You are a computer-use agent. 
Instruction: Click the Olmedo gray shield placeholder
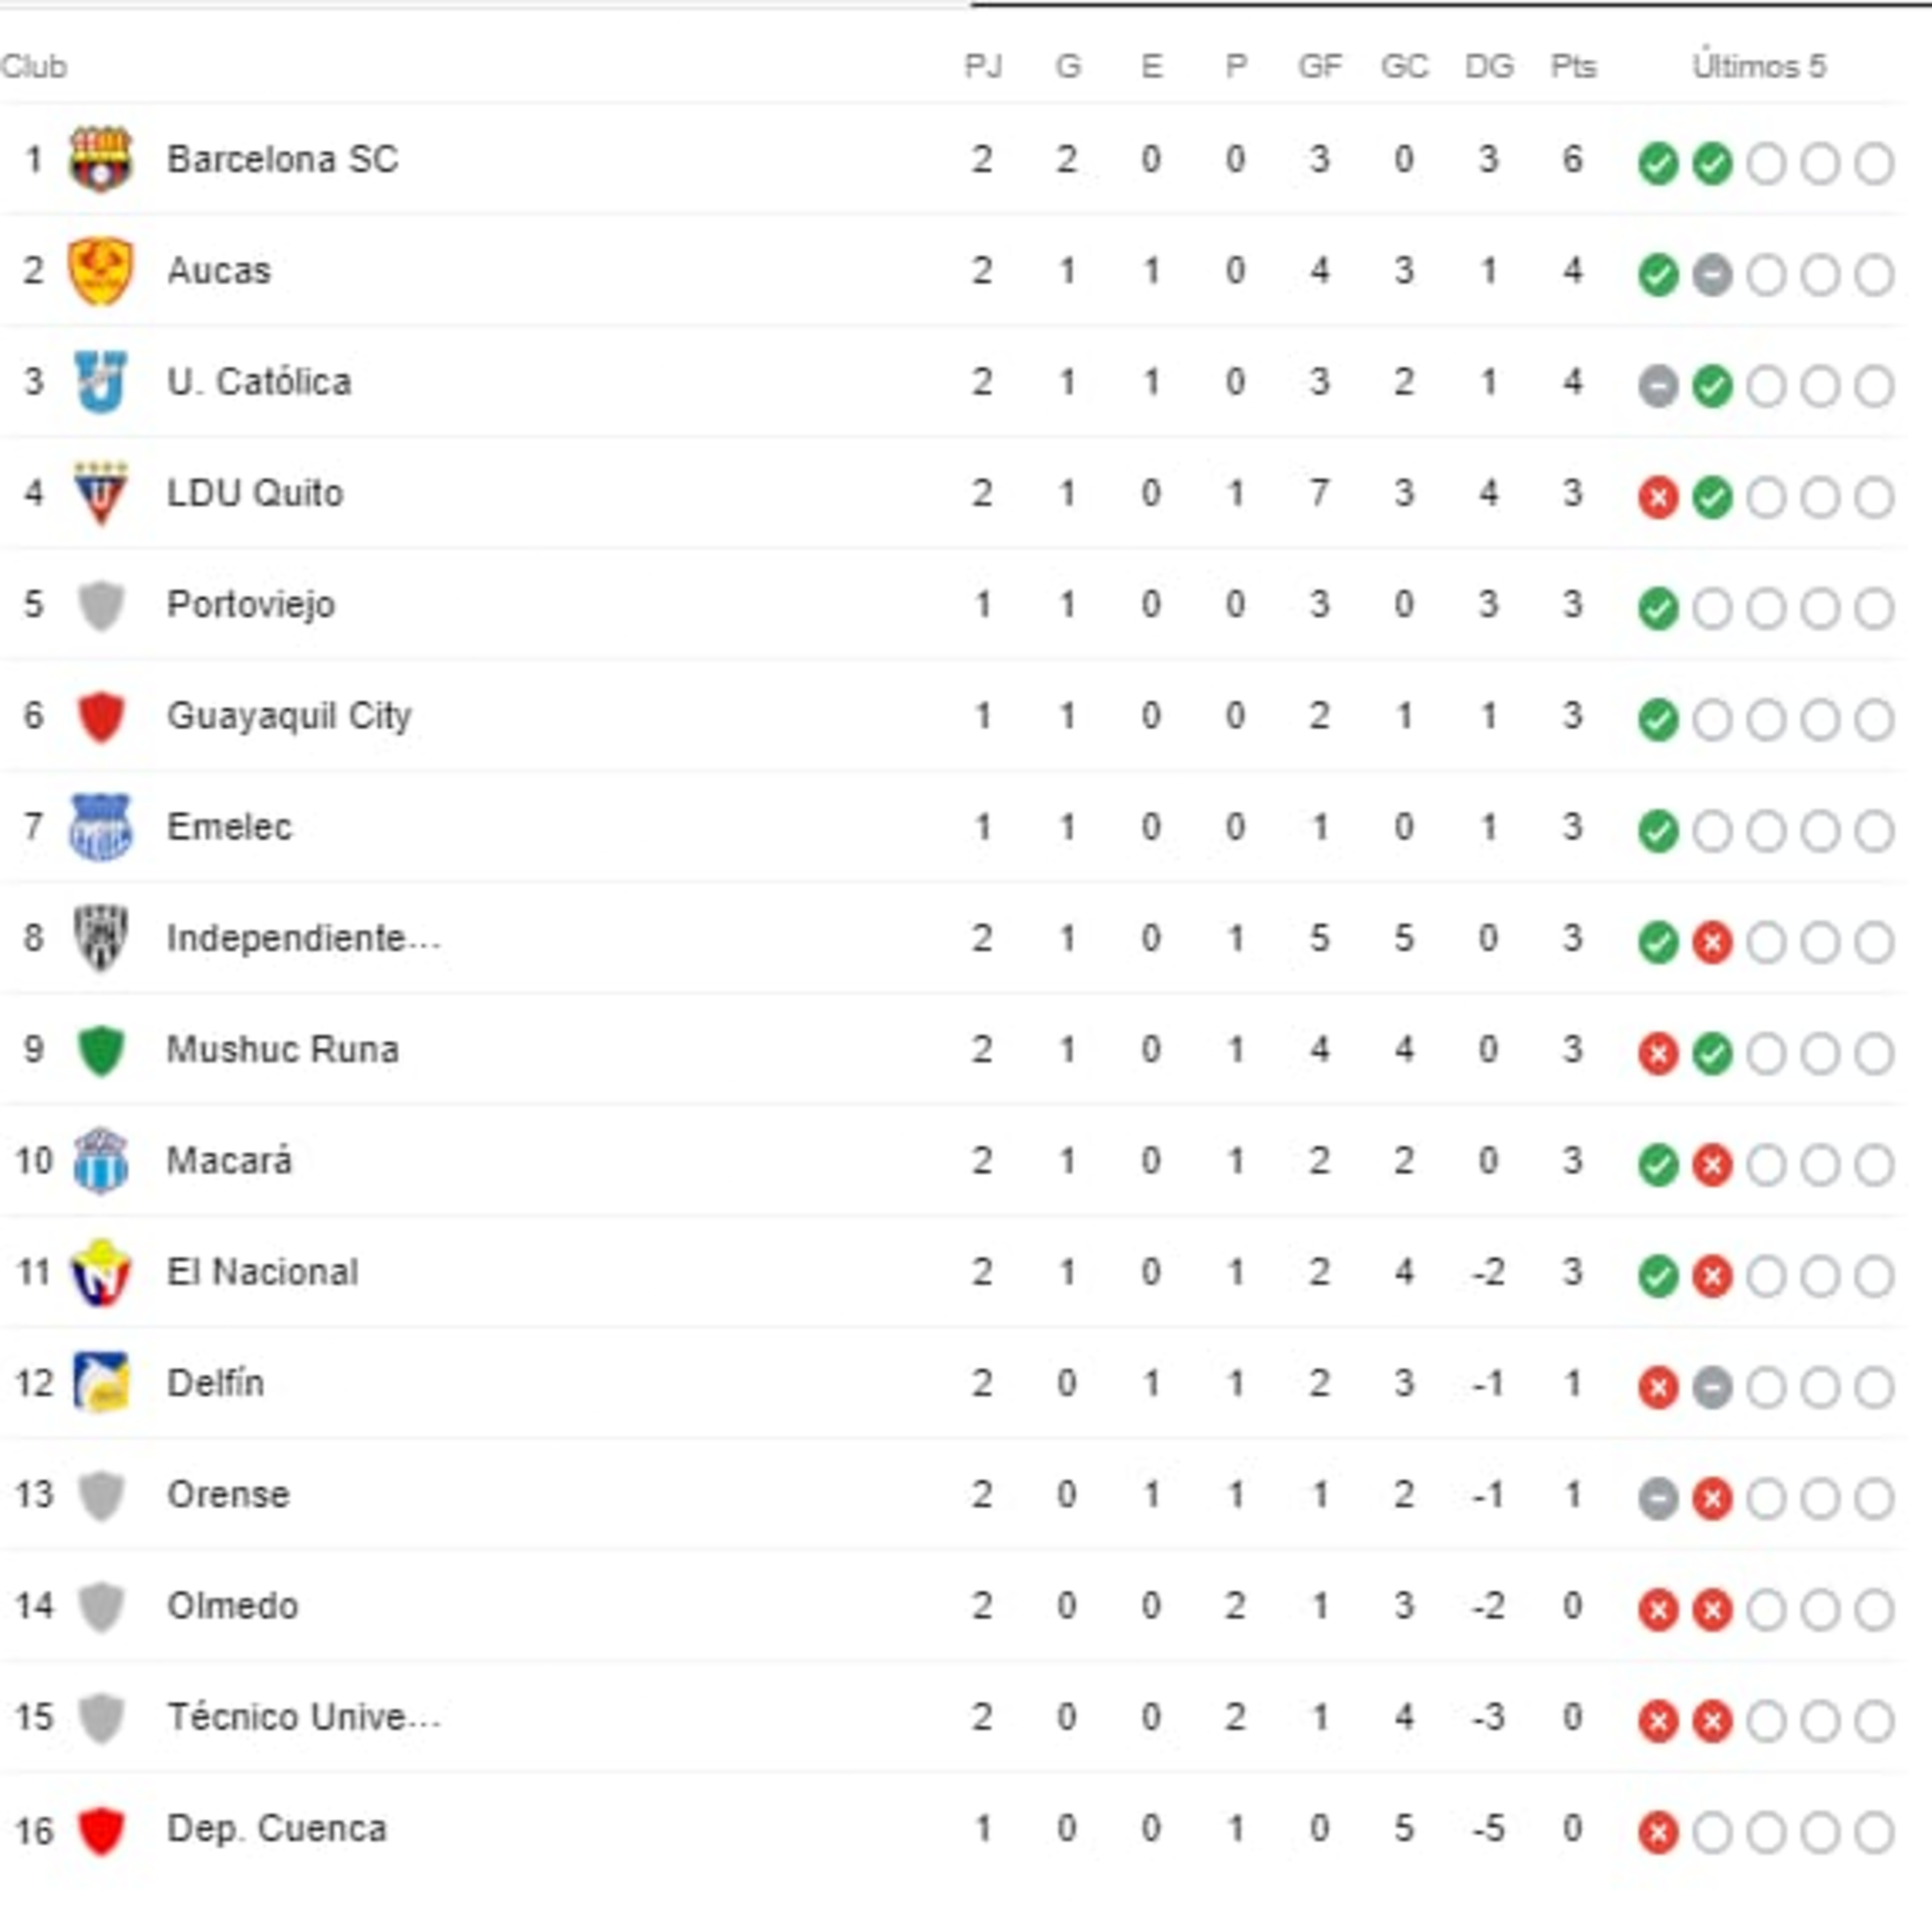[x=100, y=1606]
